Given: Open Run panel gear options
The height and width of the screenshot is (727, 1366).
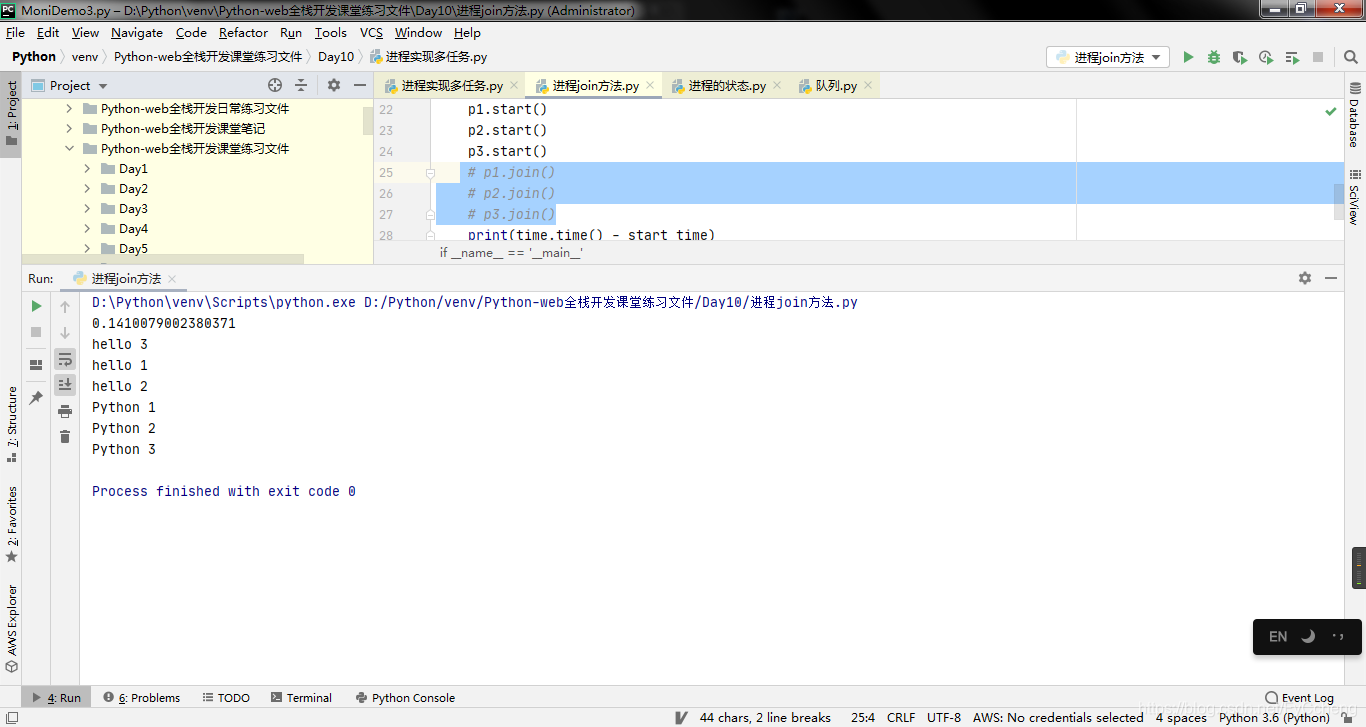Looking at the screenshot, I should [1305, 278].
